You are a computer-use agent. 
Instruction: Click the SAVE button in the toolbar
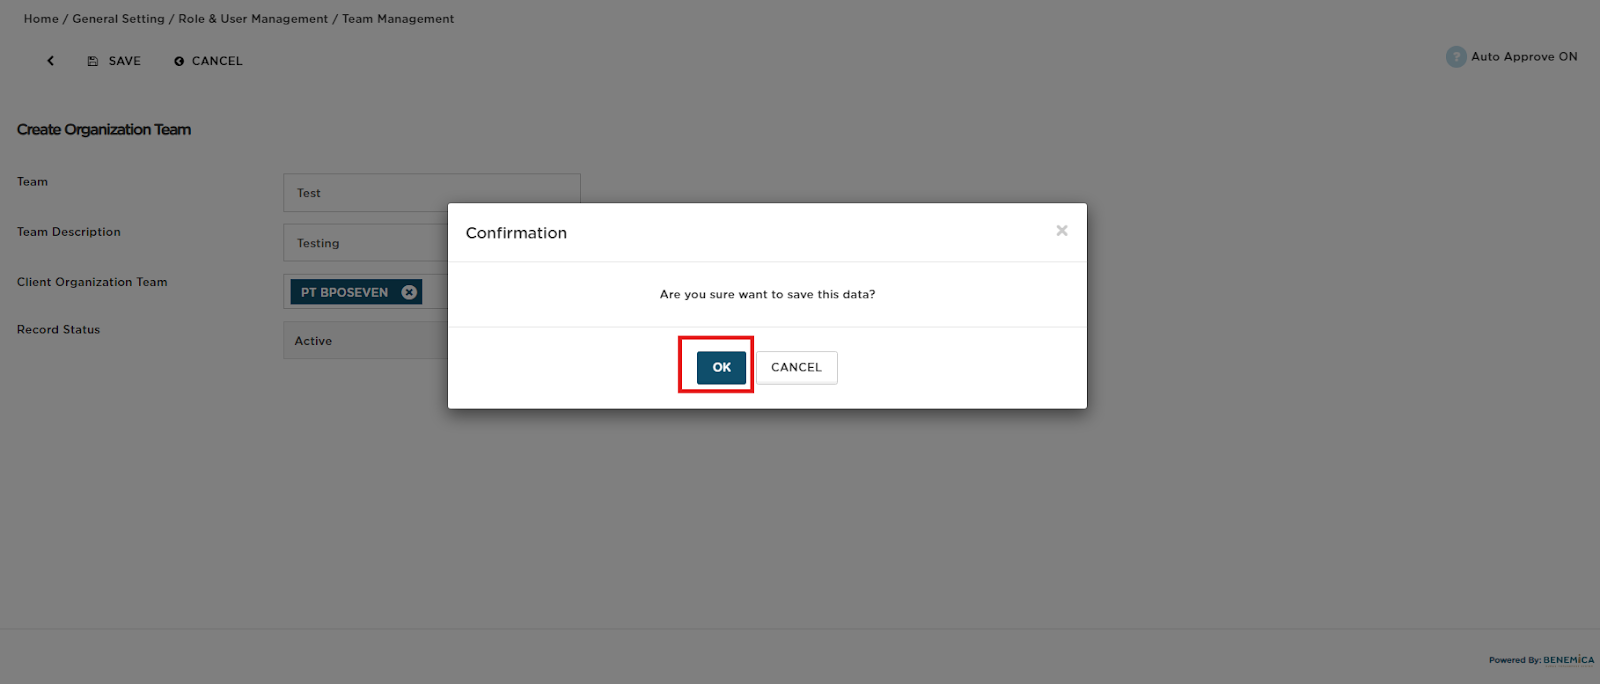point(114,61)
